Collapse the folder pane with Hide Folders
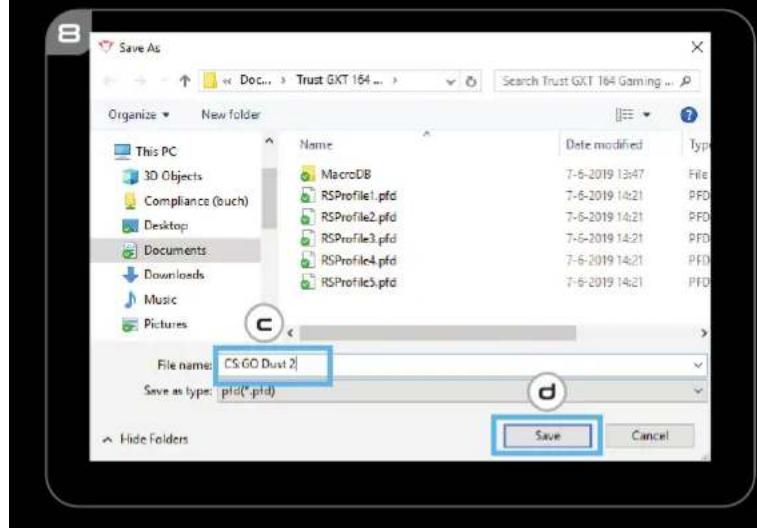The image size is (757, 528). pos(146,439)
